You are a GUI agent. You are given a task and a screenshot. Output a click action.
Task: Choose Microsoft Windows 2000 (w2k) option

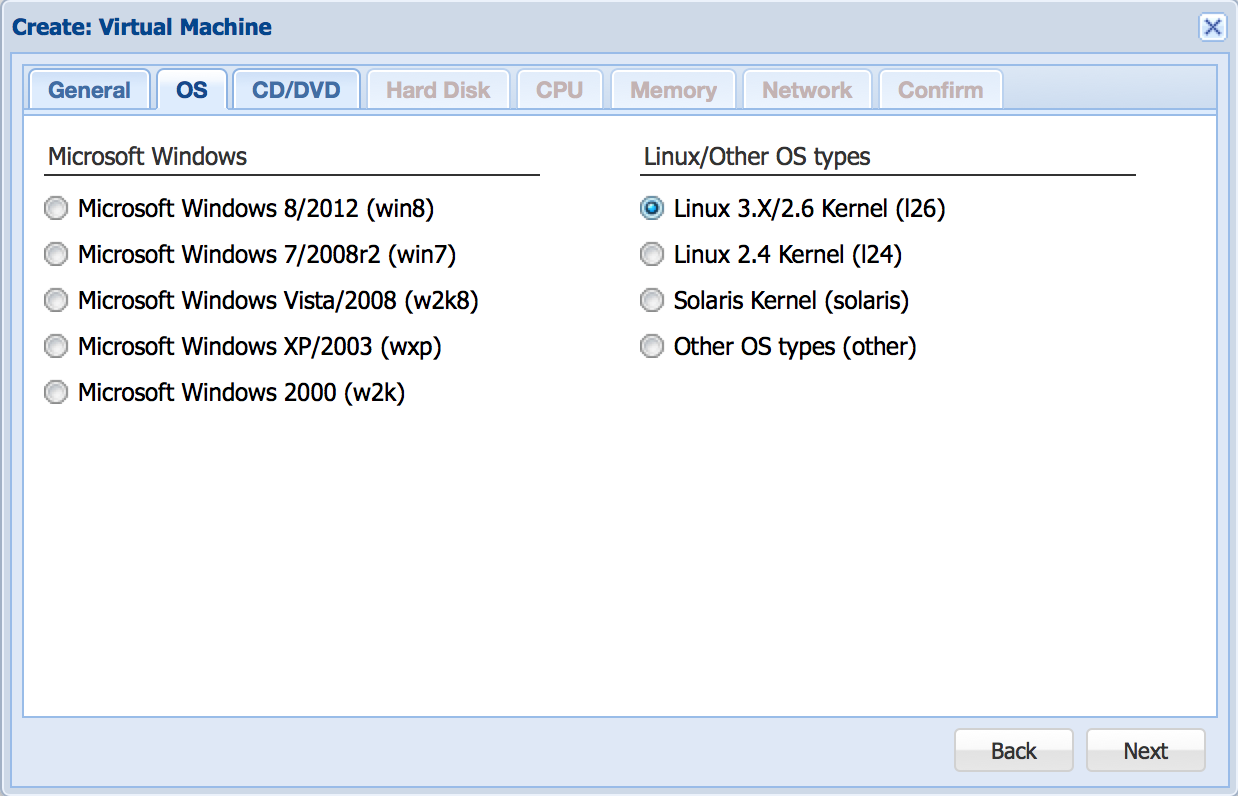(x=57, y=393)
